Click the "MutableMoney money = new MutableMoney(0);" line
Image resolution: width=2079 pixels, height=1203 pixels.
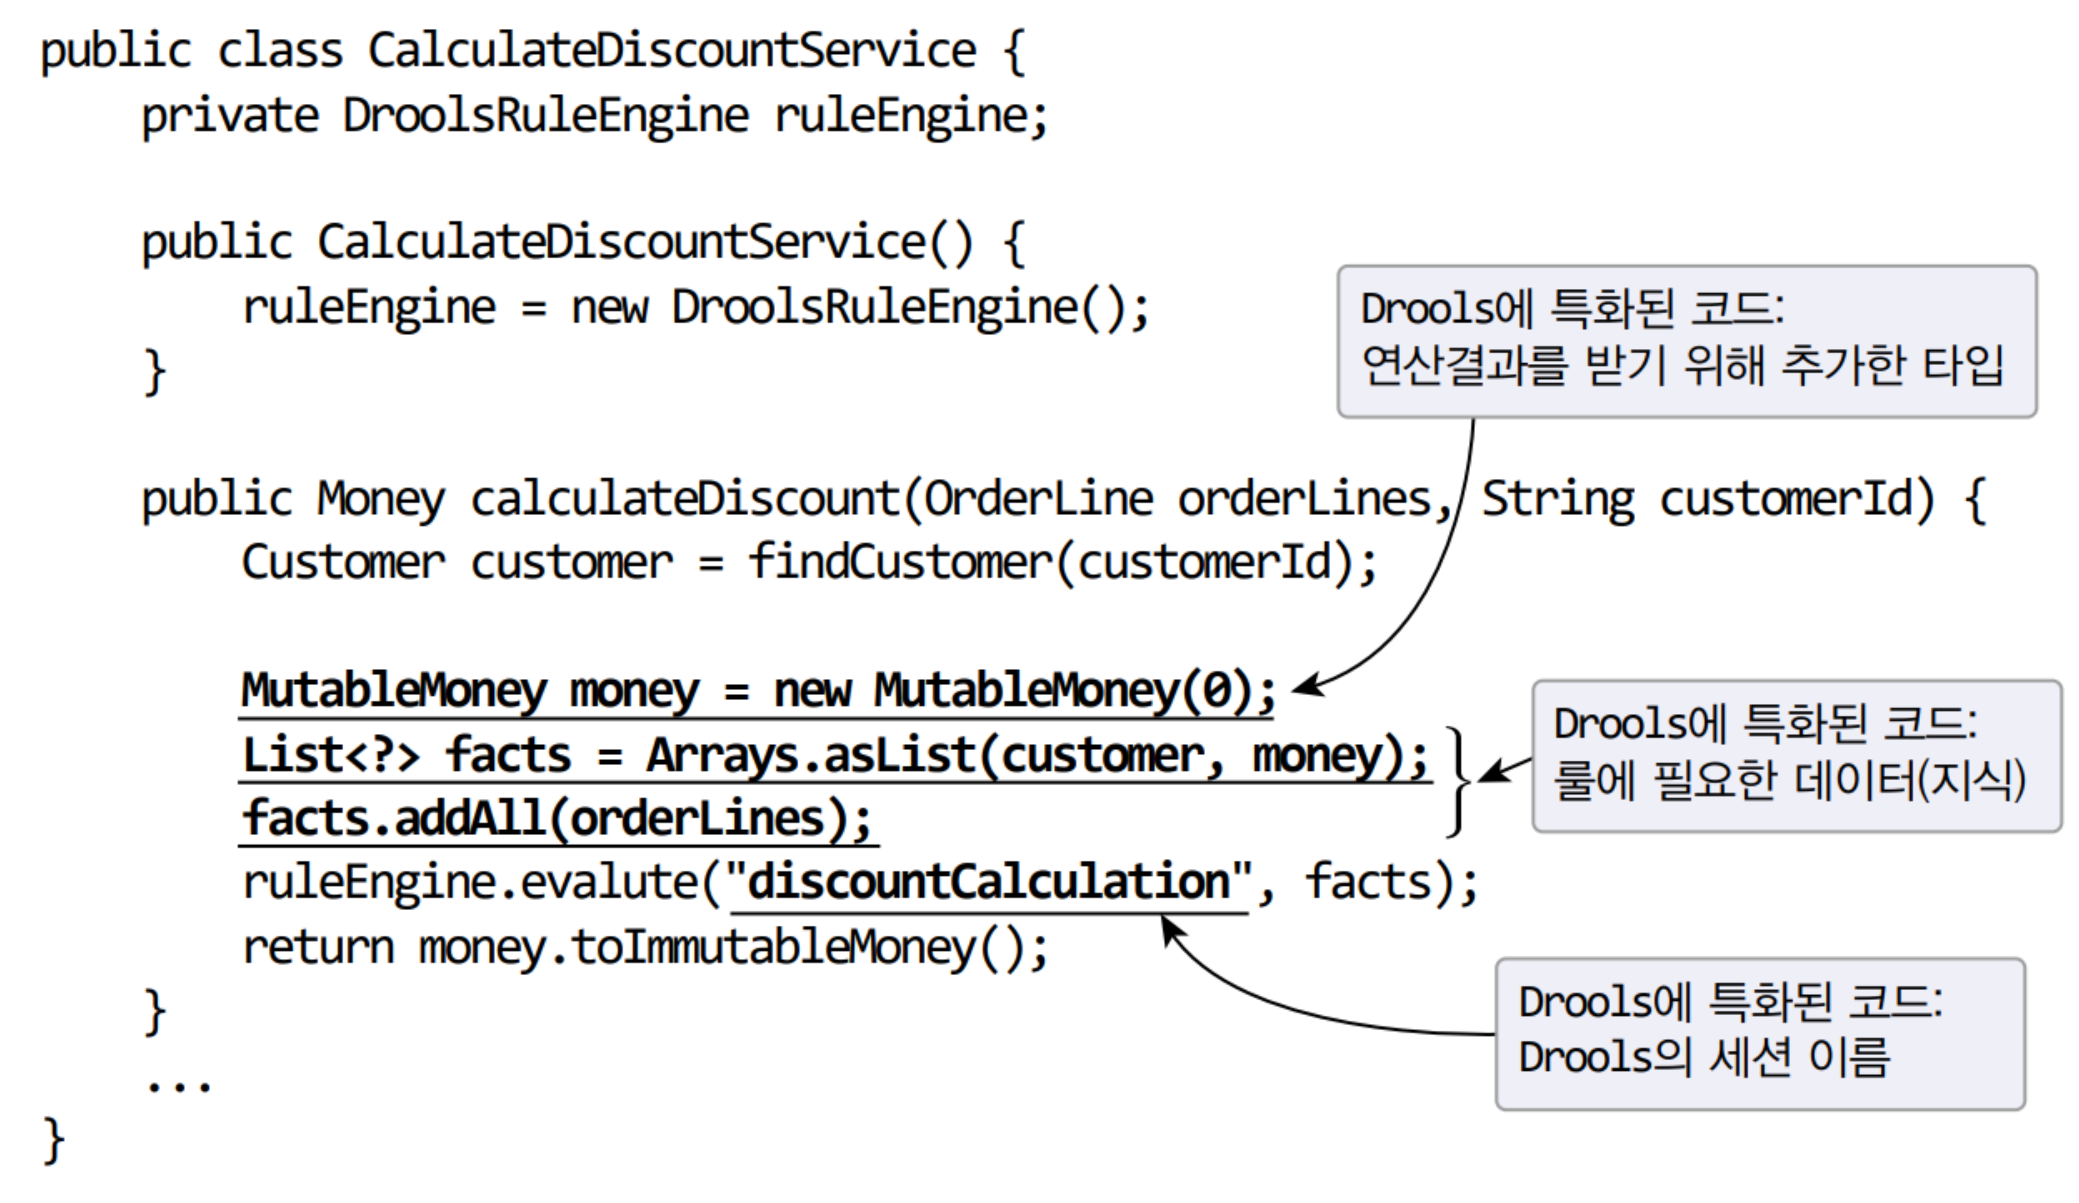pos(759,691)
